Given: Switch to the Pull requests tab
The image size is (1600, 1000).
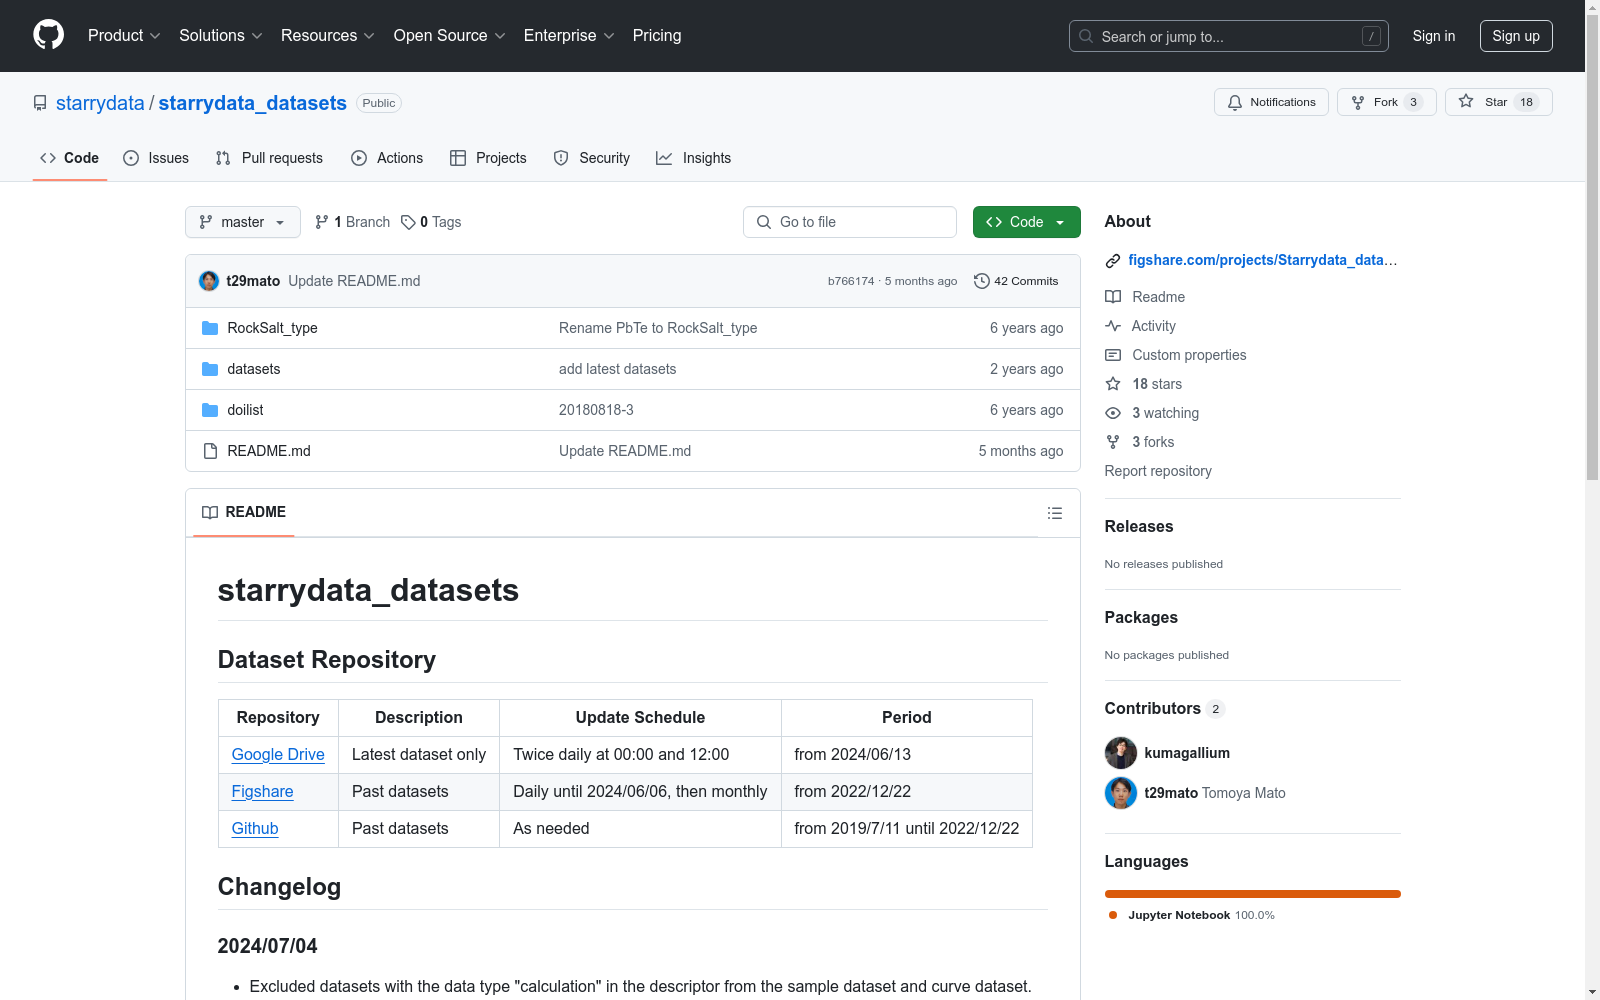Looking at the screenshot, I should point(269,158).
